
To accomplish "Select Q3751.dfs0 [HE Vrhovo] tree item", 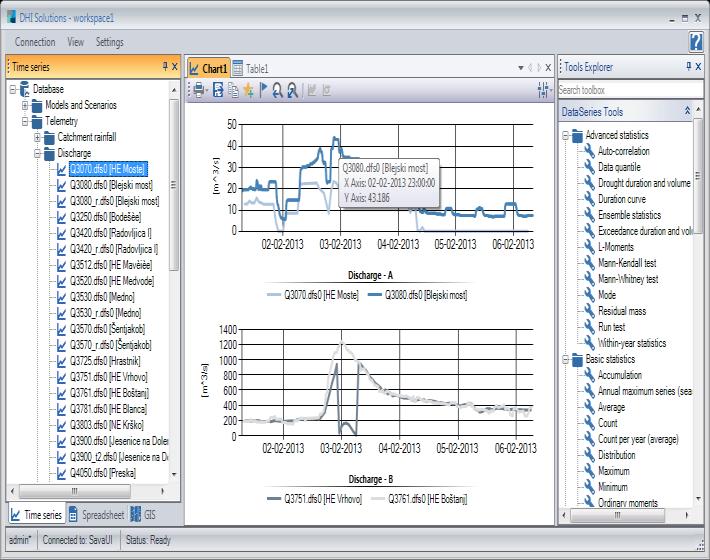I will tap(108, 377).
